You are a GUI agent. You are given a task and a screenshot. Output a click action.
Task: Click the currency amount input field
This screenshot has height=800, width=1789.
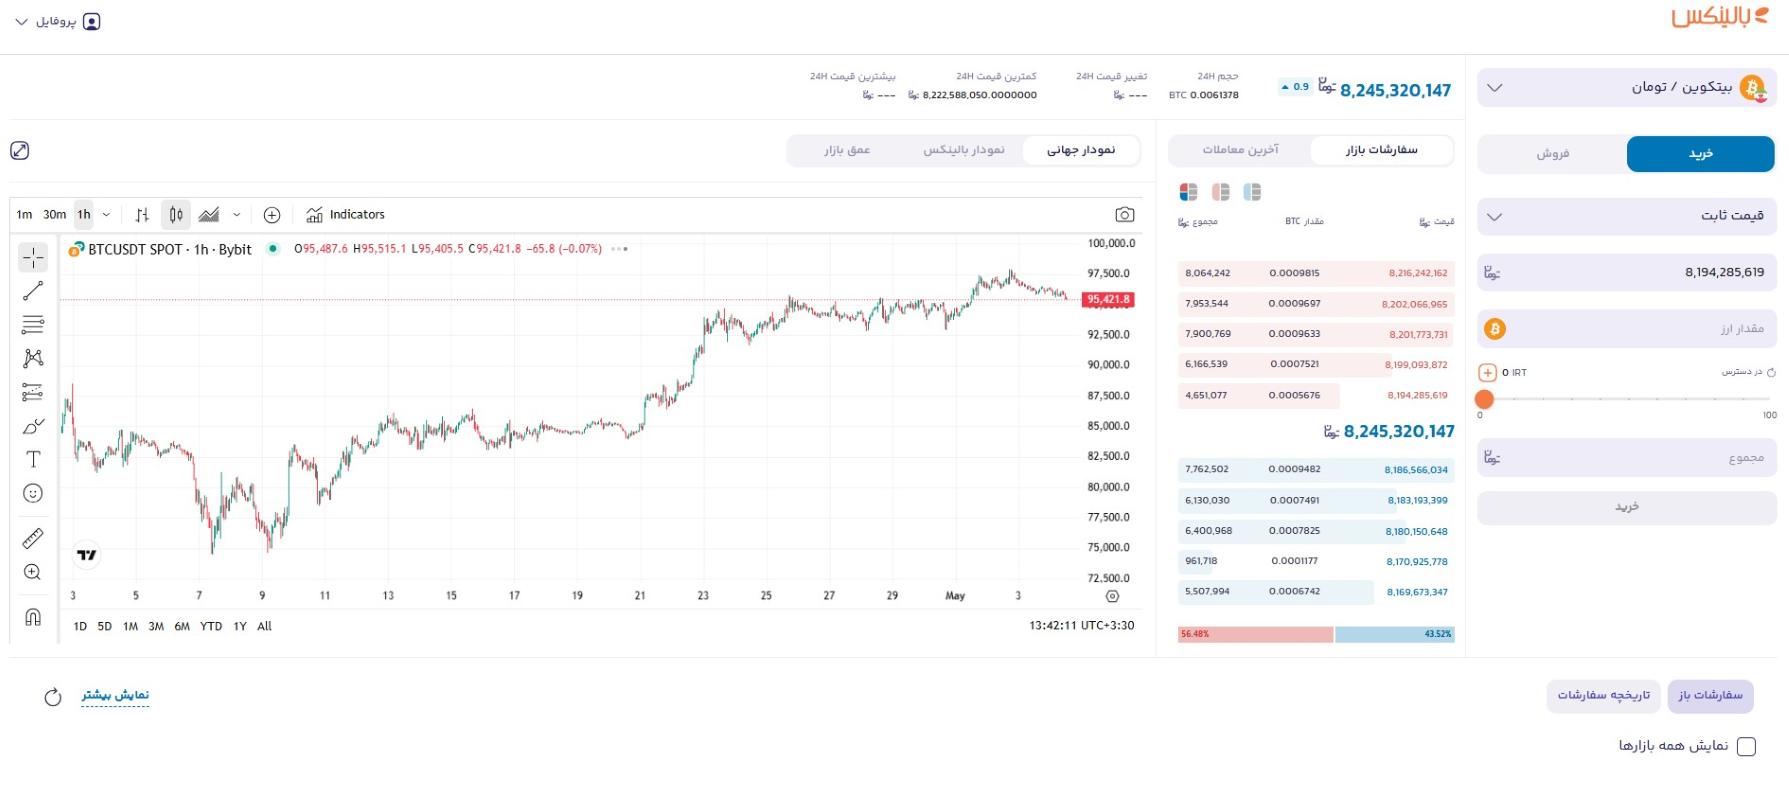pos(1626,329)
